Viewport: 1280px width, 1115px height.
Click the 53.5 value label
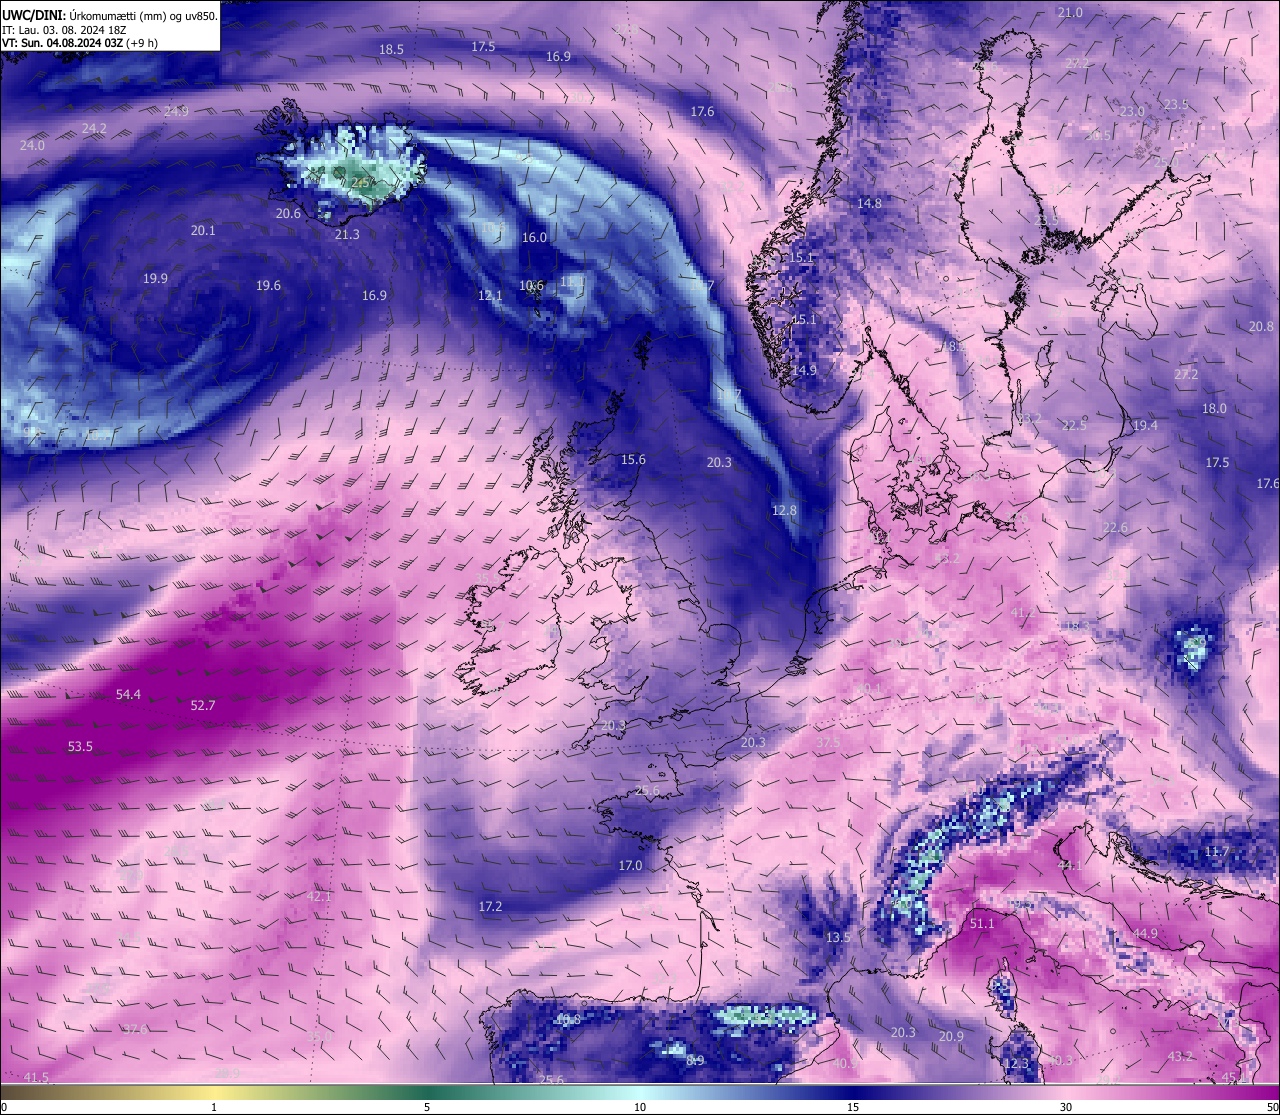coord(80,747)
